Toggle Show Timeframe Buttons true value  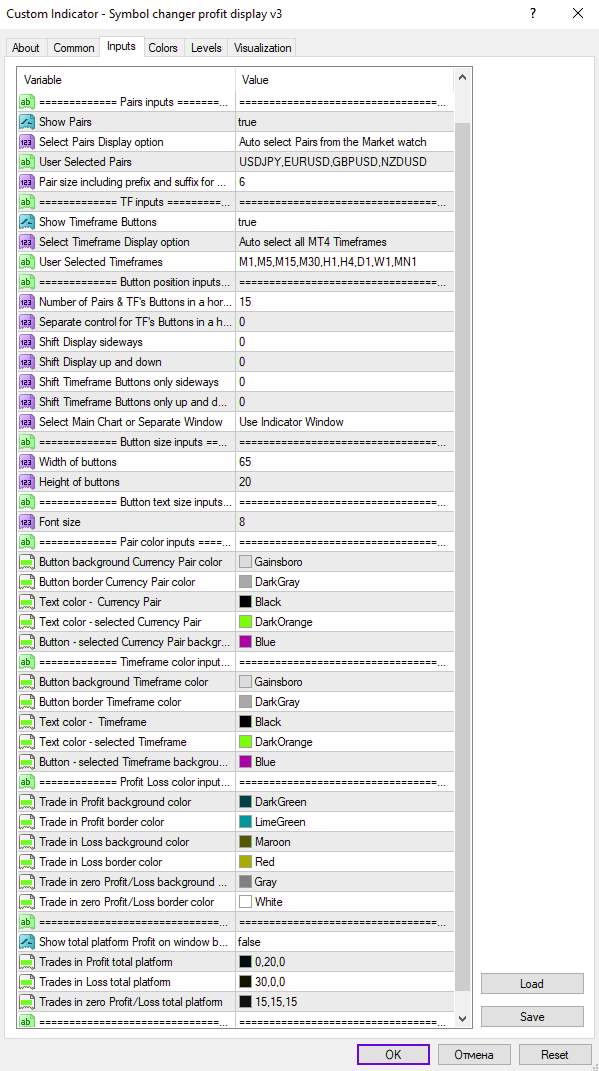(344, 222)
